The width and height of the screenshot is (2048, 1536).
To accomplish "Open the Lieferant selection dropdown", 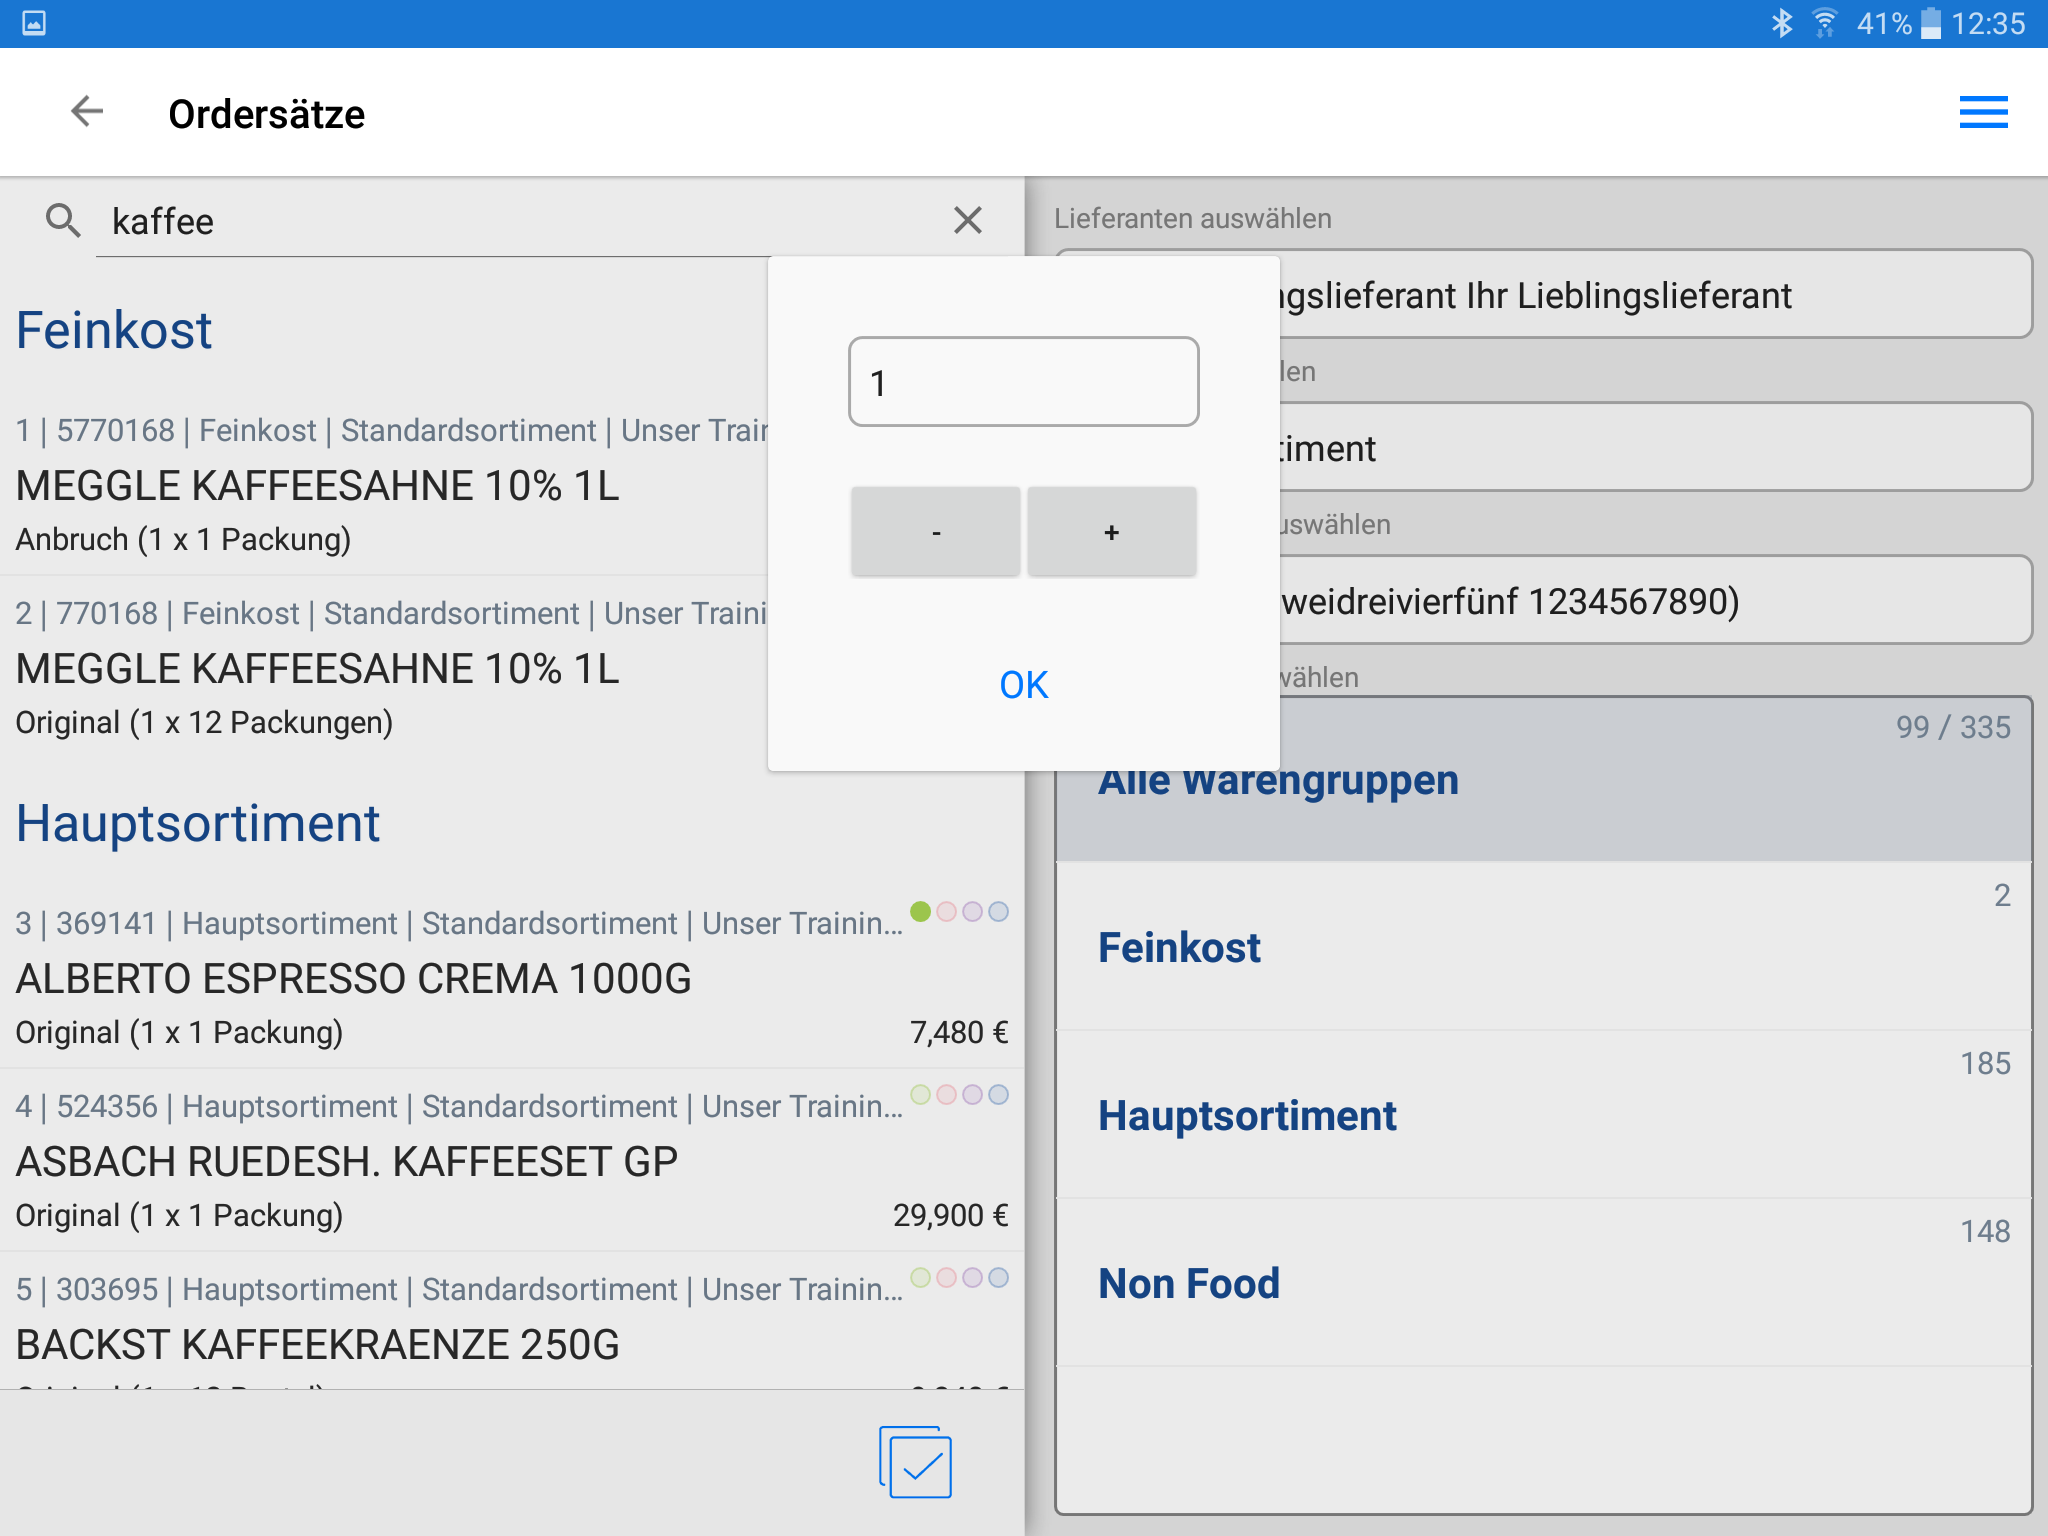I will click(1650, 295).
